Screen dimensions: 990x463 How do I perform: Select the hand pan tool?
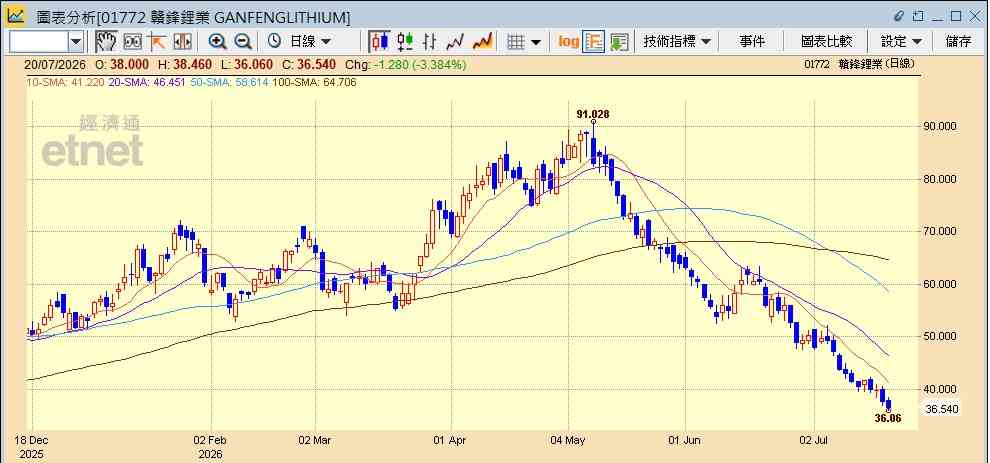pos(106,42)
